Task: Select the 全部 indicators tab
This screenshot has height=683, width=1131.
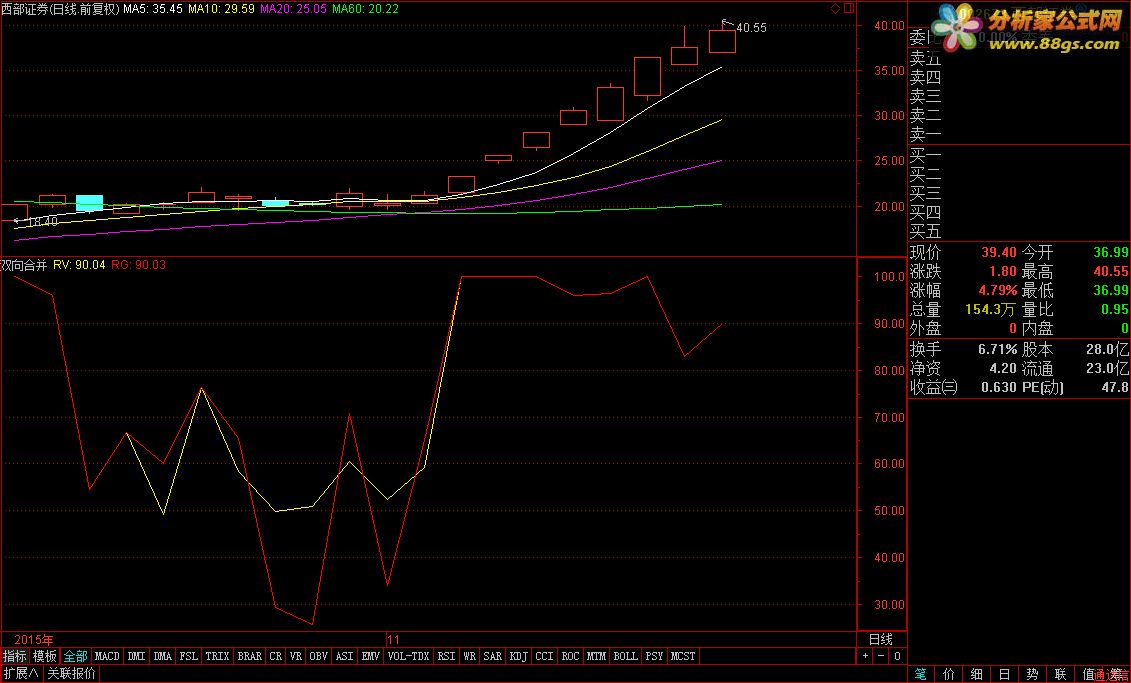Action: tap(75, 656)
